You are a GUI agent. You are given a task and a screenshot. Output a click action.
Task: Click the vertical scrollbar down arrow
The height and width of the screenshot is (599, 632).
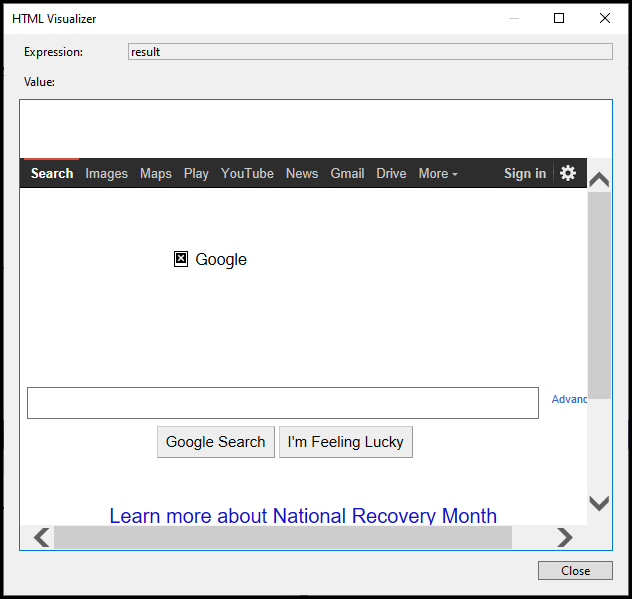(599, 503)
